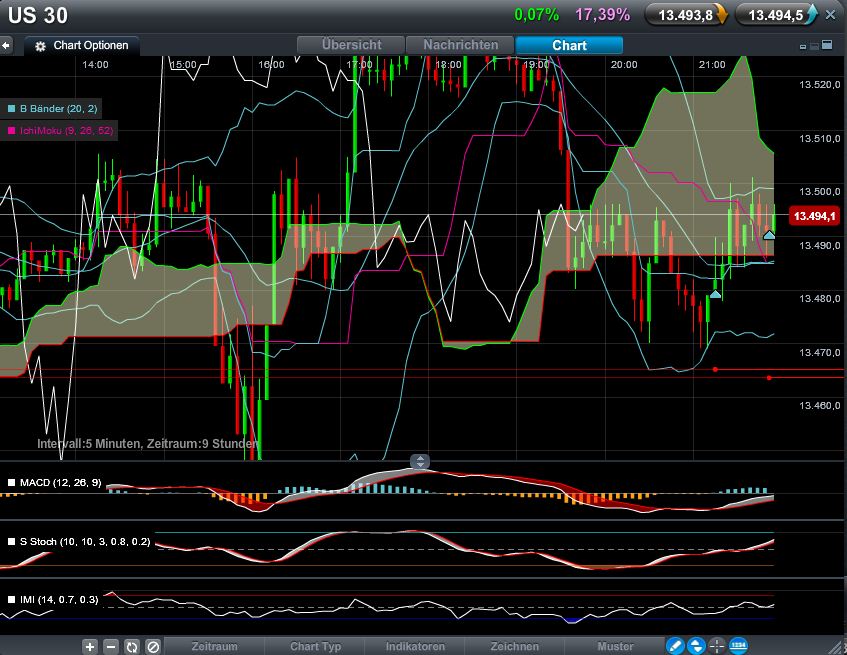Click the upper red horizontal line's dot
Image resolution: width=847 pixels, height=655 pixels.
tap(715, 369)
